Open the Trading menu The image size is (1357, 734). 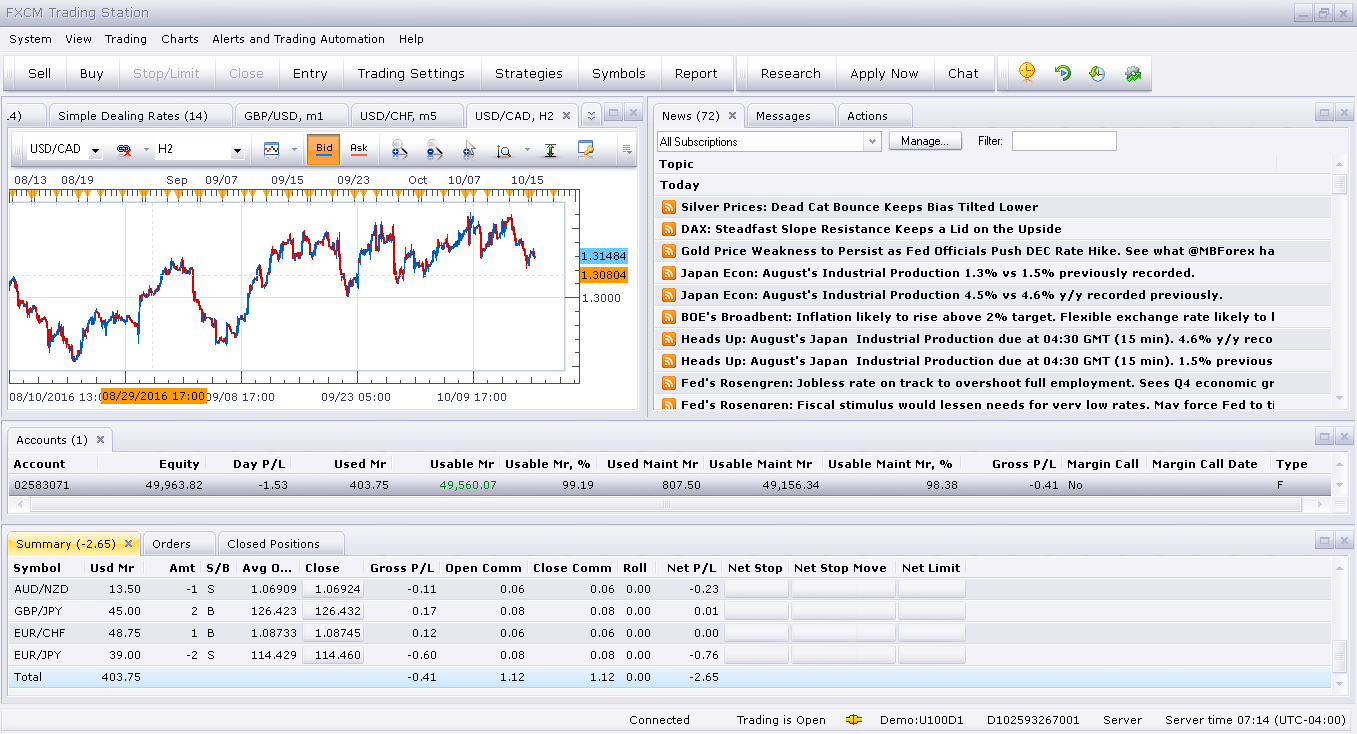[126, 39]
